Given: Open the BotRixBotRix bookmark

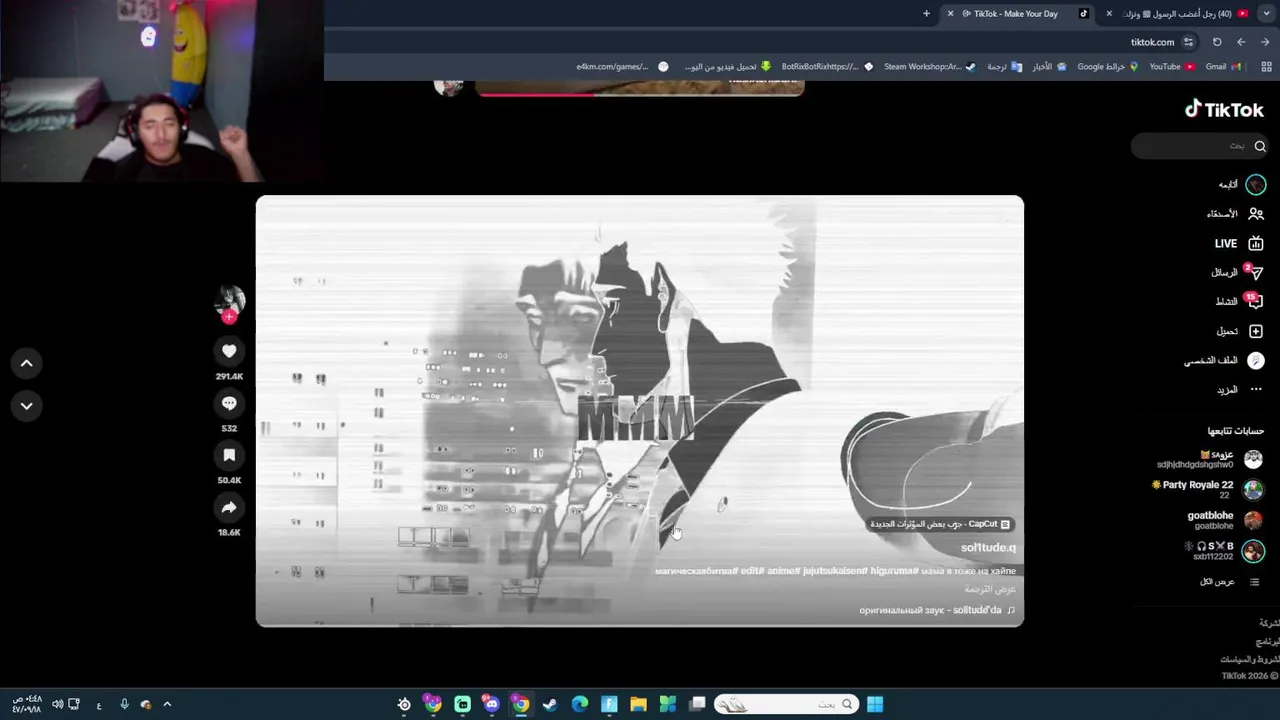Looking at the screenshot, I should tap(827, 67).
